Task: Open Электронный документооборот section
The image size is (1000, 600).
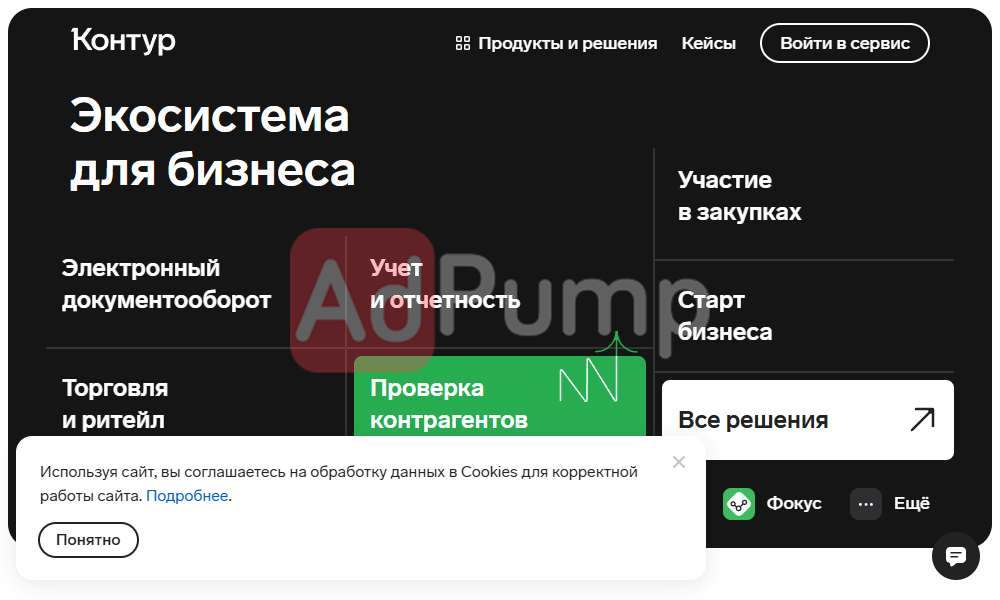Action: (x=166, y=284)
